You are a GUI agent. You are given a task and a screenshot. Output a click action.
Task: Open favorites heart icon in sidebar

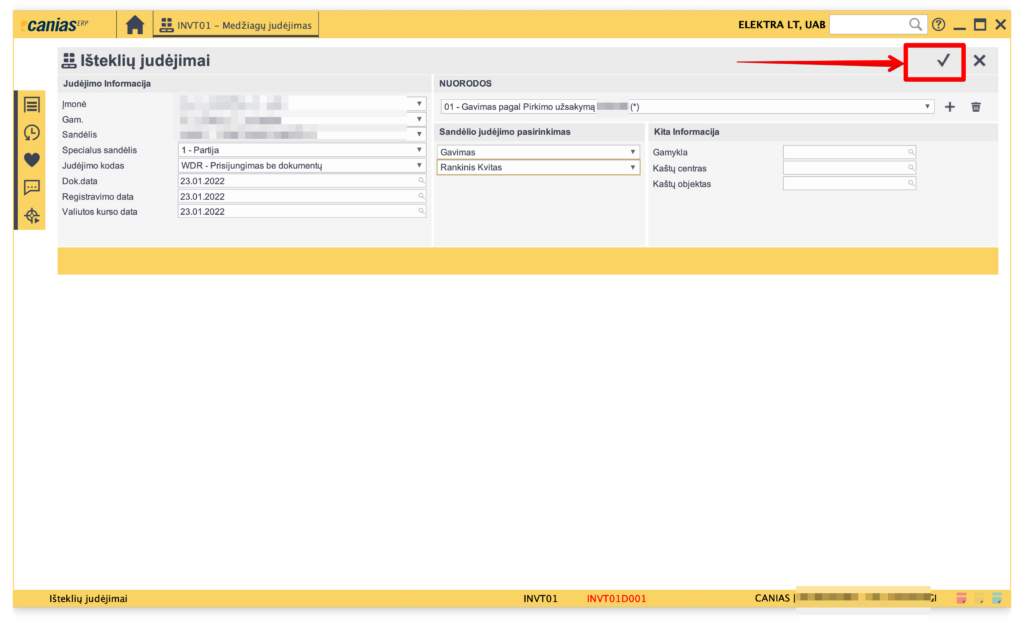click(32, 159)
